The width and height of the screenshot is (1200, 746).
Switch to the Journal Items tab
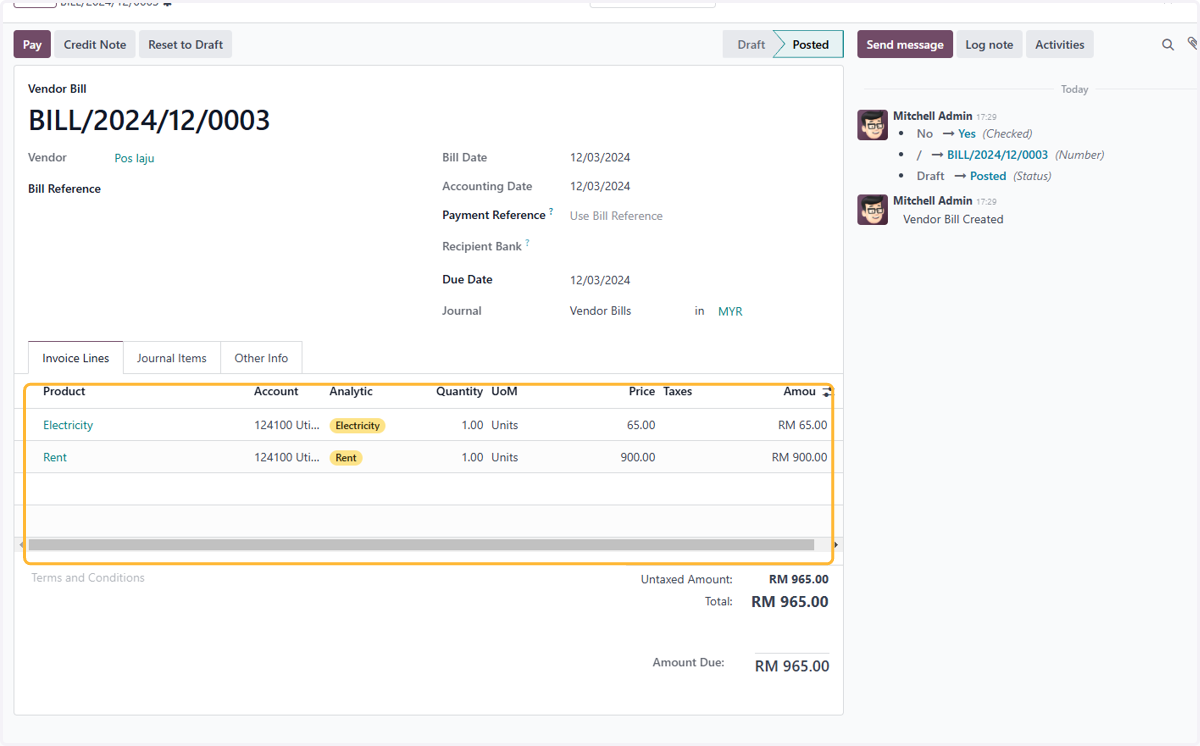coord(172,358)
